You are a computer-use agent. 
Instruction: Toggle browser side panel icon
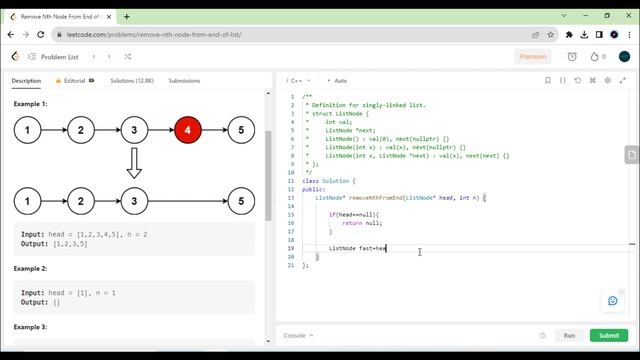(x=599, y=35)
